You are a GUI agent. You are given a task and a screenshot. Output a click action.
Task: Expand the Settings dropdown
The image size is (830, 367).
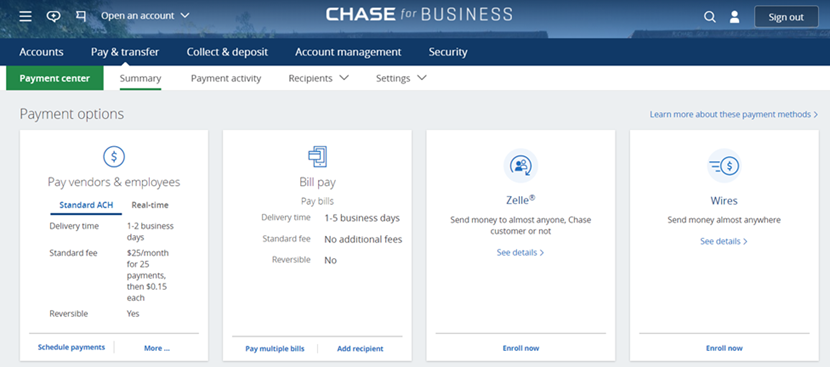point(401,78)
